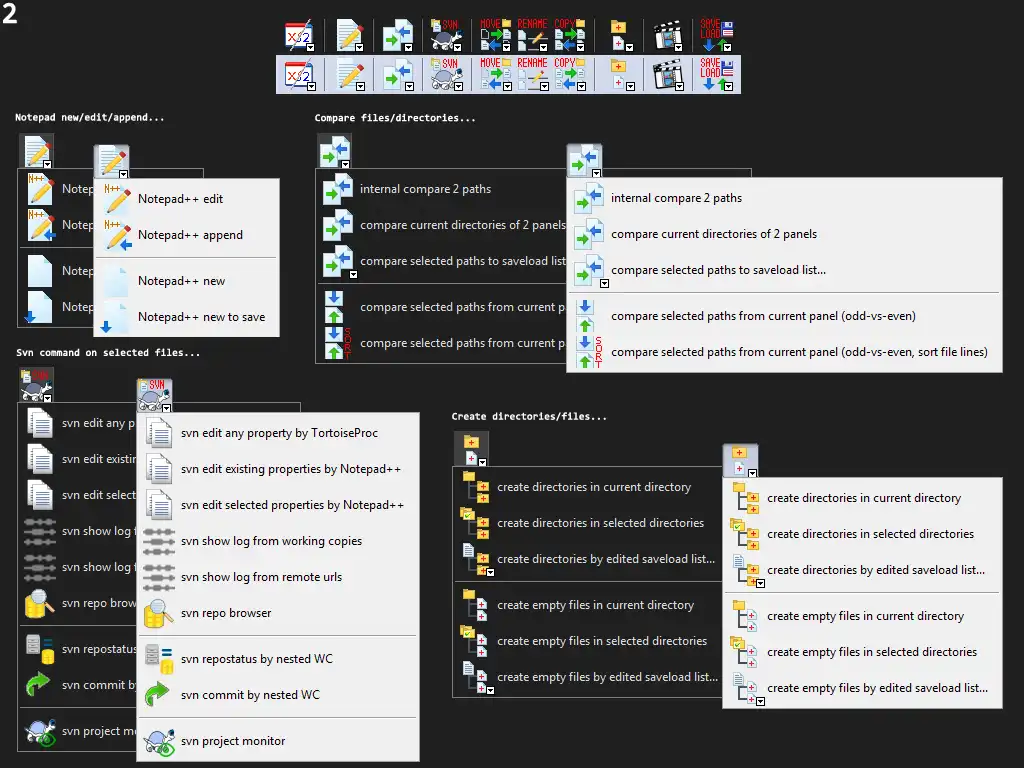Click the SAVE LOAD icon in the dark toolbar
The image size is (1024, 768).
tap(716, 35)
